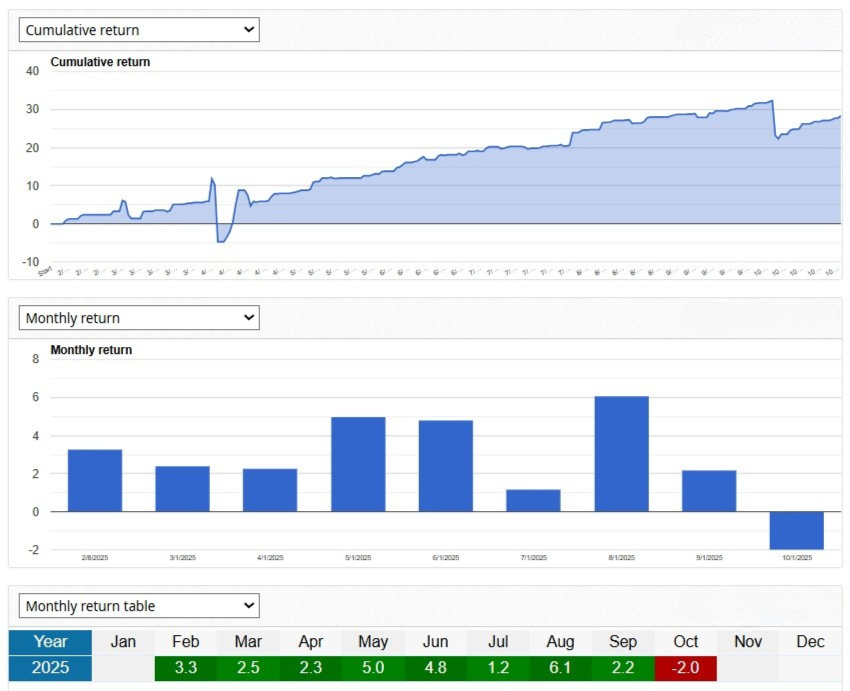Click the 5.0 May table cell
The width and height of the screenshot is (850, 691).
pyautogui.click(x=373, y=668)
